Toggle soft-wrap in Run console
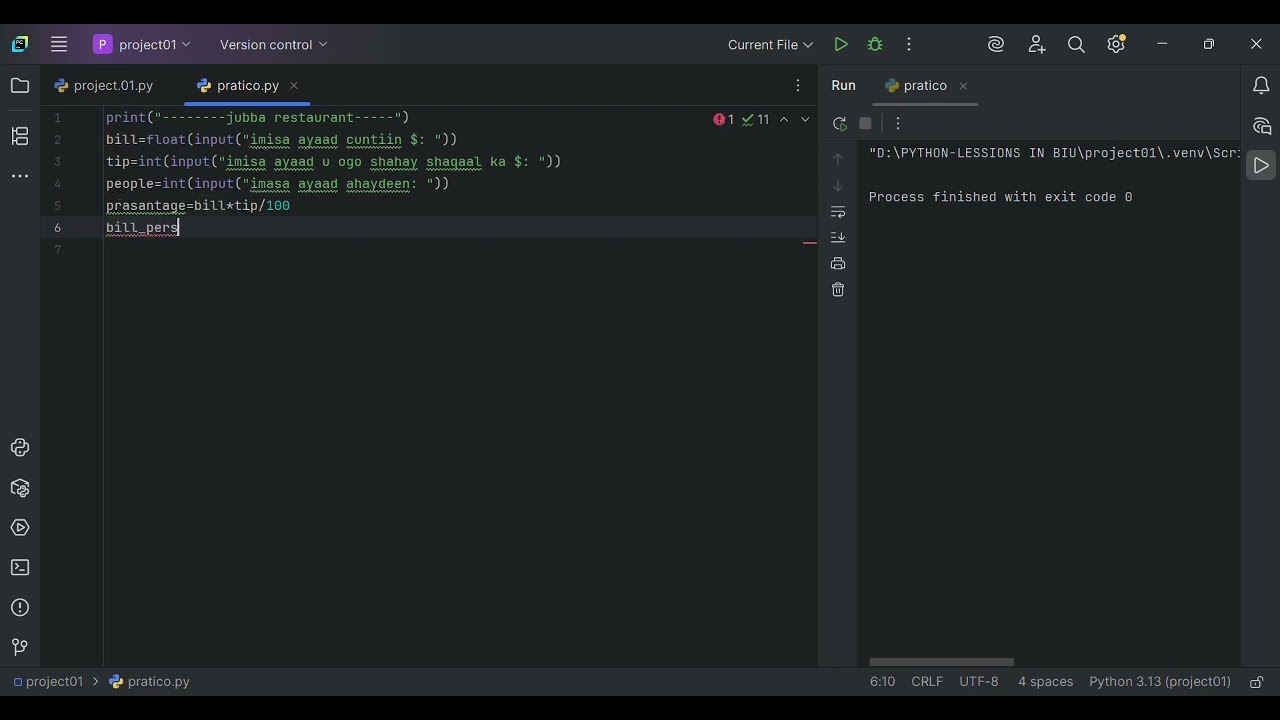The image size is (1280, 720). click(838, 212)
